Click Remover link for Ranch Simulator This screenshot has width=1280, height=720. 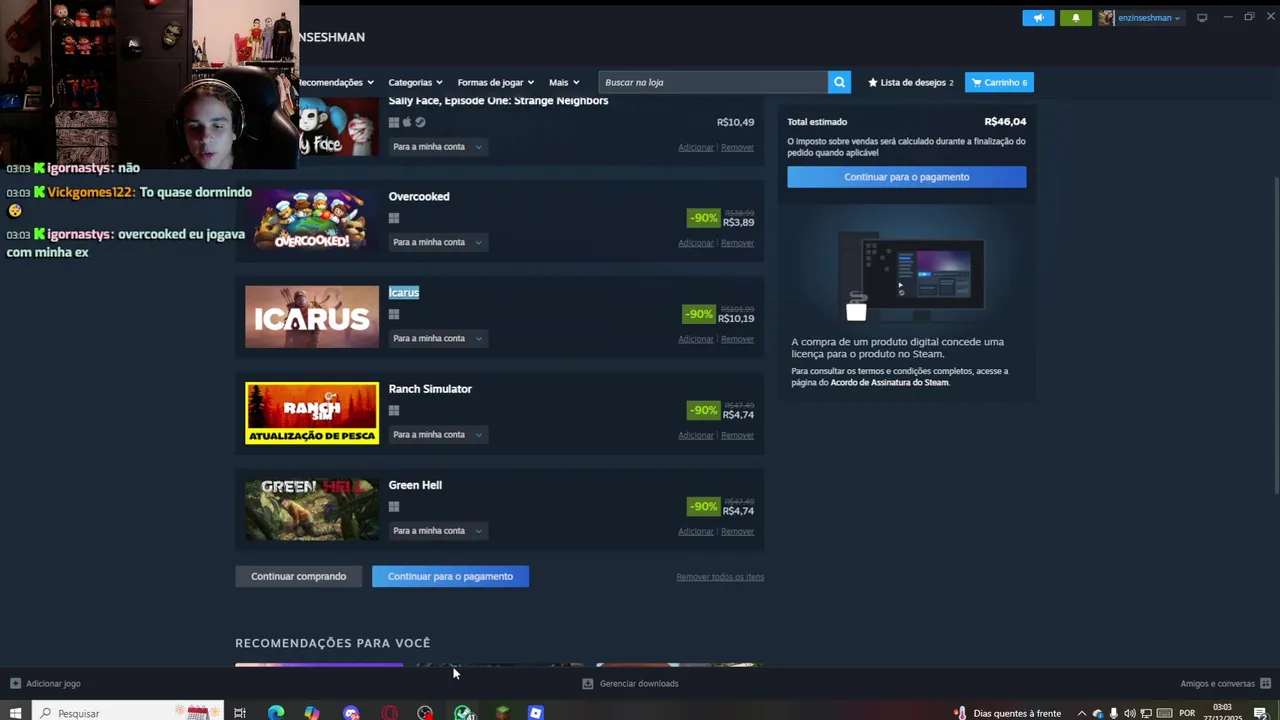(x=737, y=435)
